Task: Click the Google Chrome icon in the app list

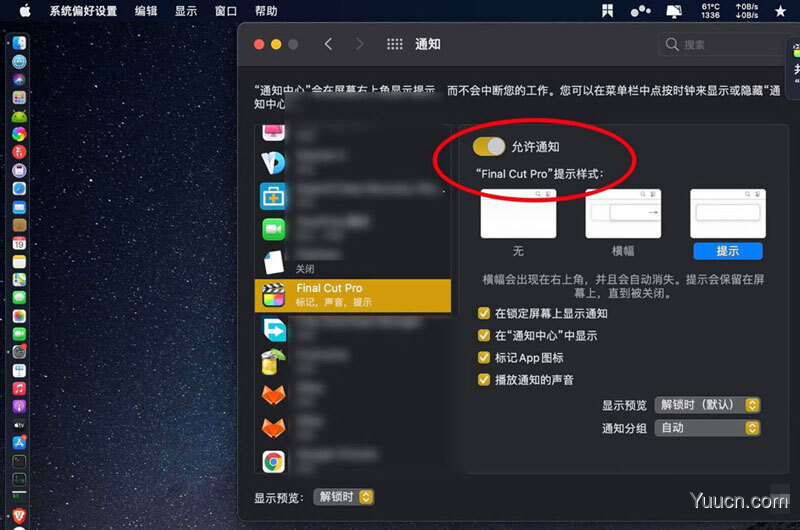Action: point(273,461)
